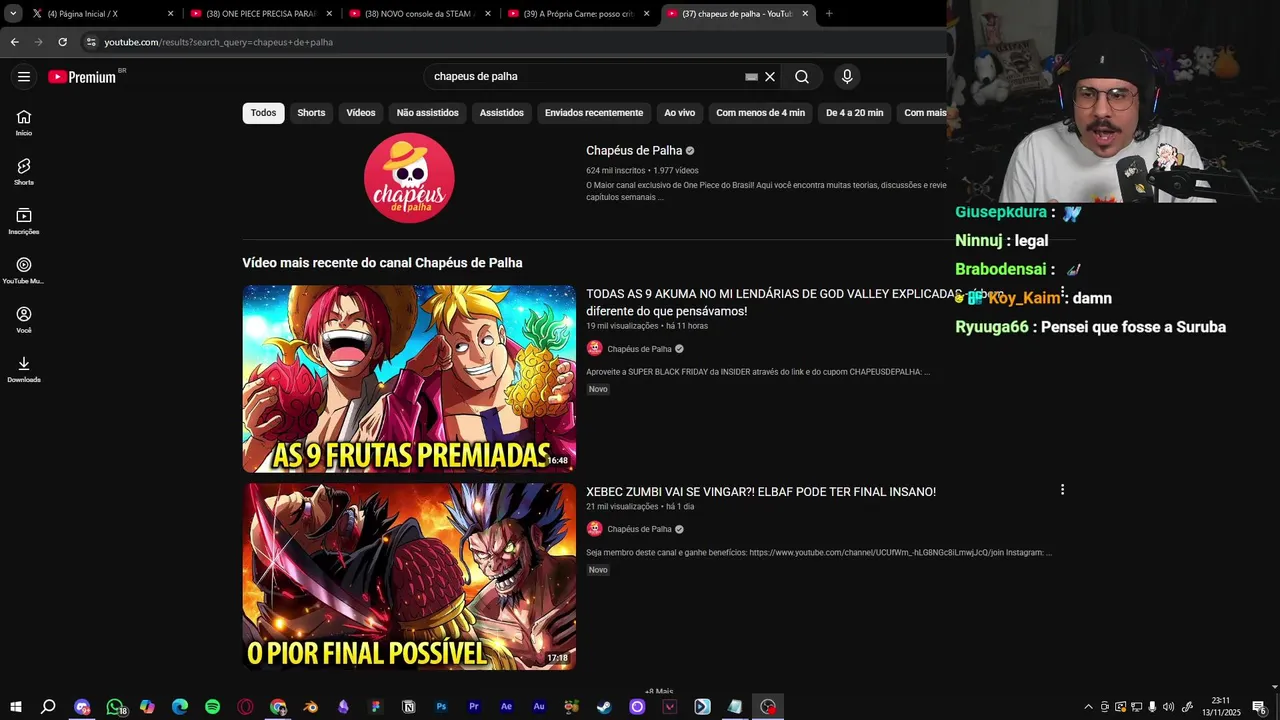The image size is (1280, 720).
Task: Open Notion from the taskbar
Action: [x=408, y=707]
